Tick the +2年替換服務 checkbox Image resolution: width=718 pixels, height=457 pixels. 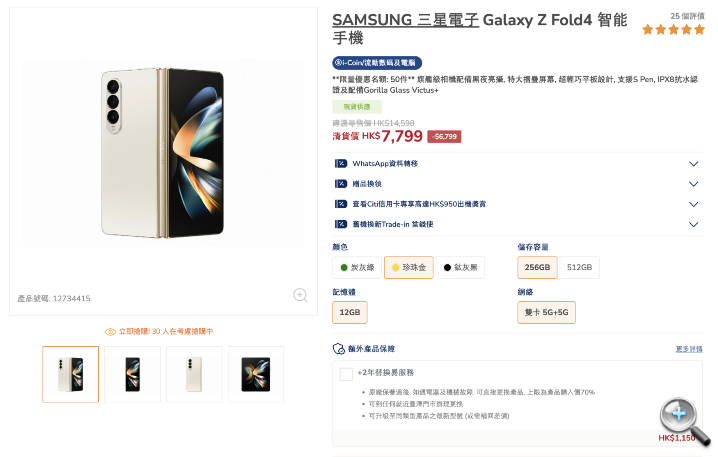pos(346,375)
